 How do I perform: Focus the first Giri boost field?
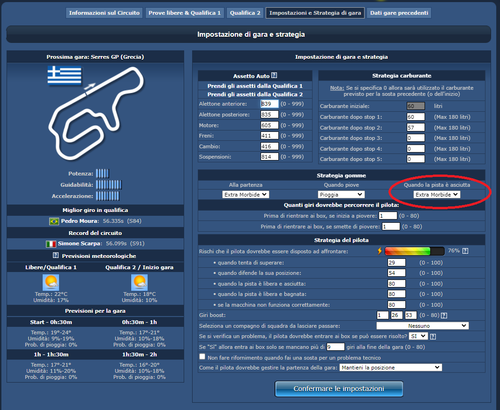(x=382, y=315)
